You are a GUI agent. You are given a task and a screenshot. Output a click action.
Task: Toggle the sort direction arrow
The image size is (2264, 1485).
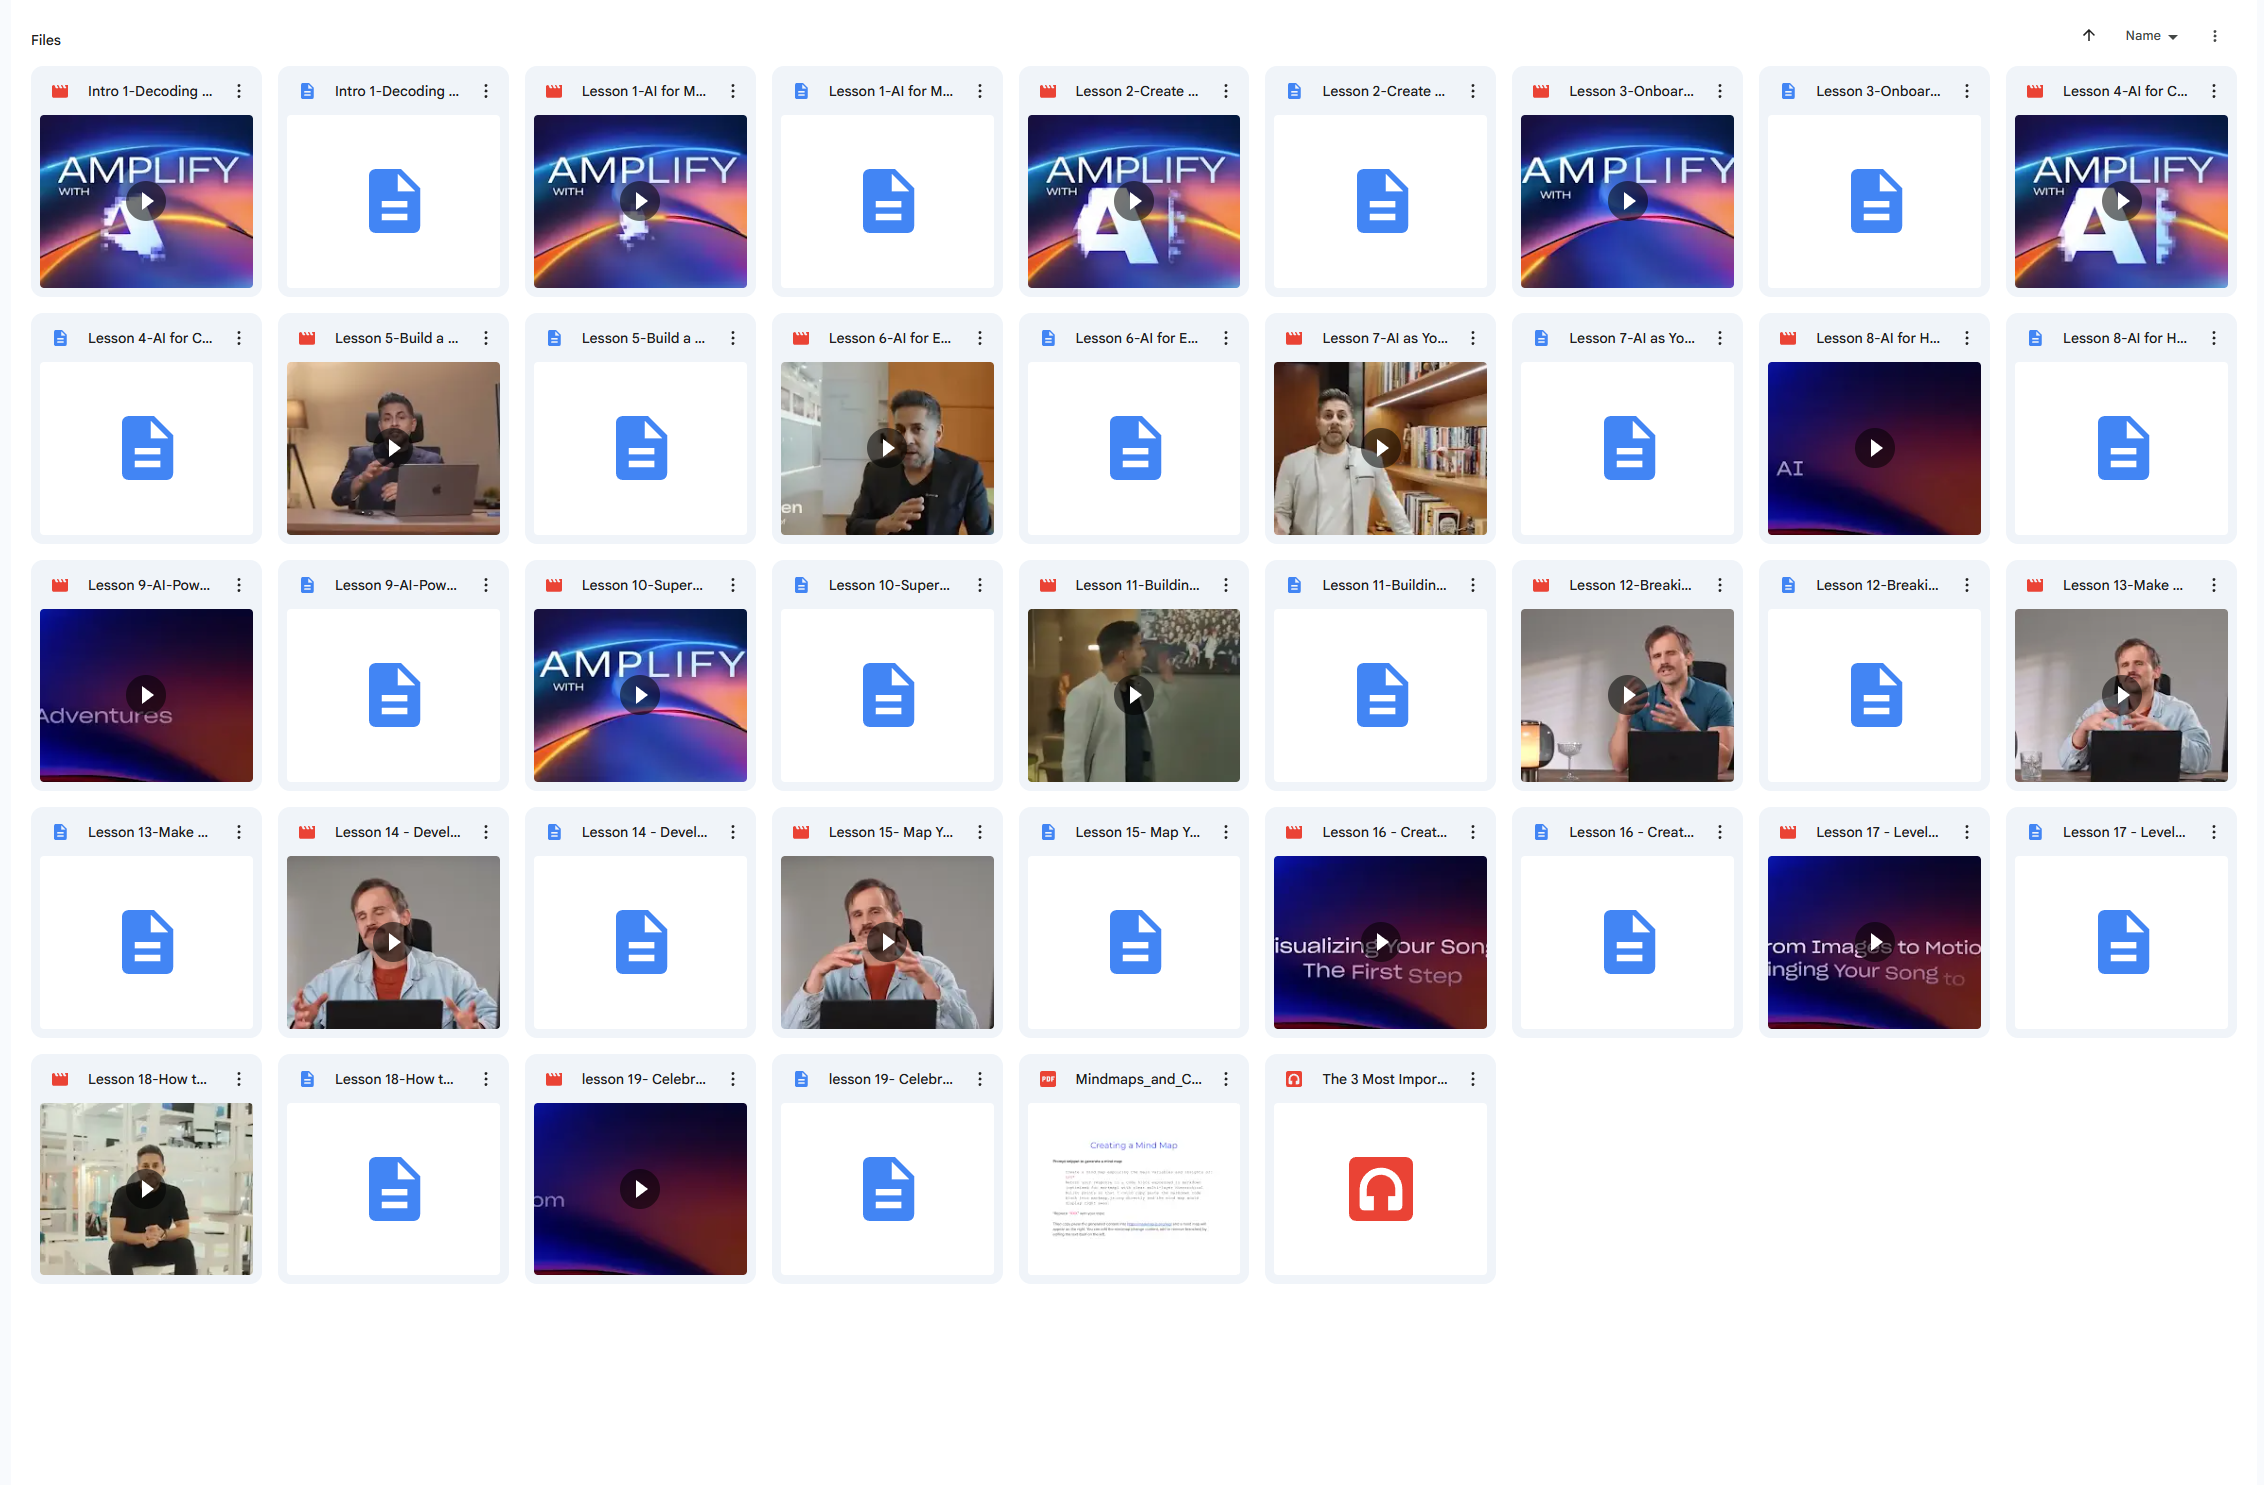(x=2088, y=36)
